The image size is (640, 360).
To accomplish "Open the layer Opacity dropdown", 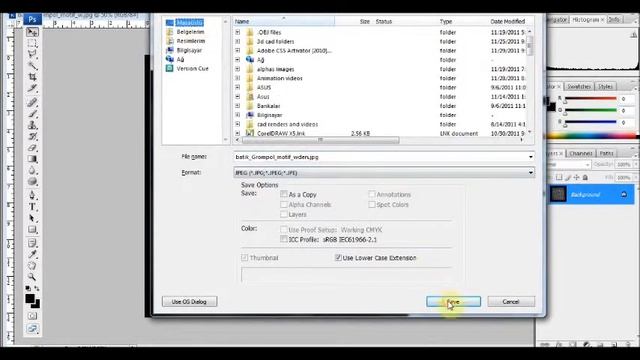I will tap(636, 164).
